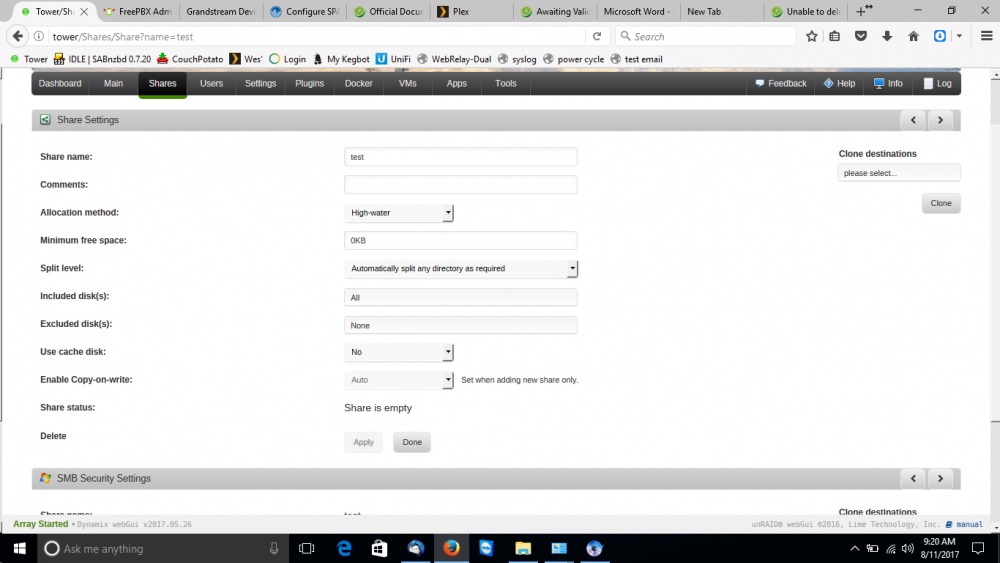Open CouchPotato bookmark
Image resolution: width=1000 pixels, height=563 pixels.
coord(190,59)
